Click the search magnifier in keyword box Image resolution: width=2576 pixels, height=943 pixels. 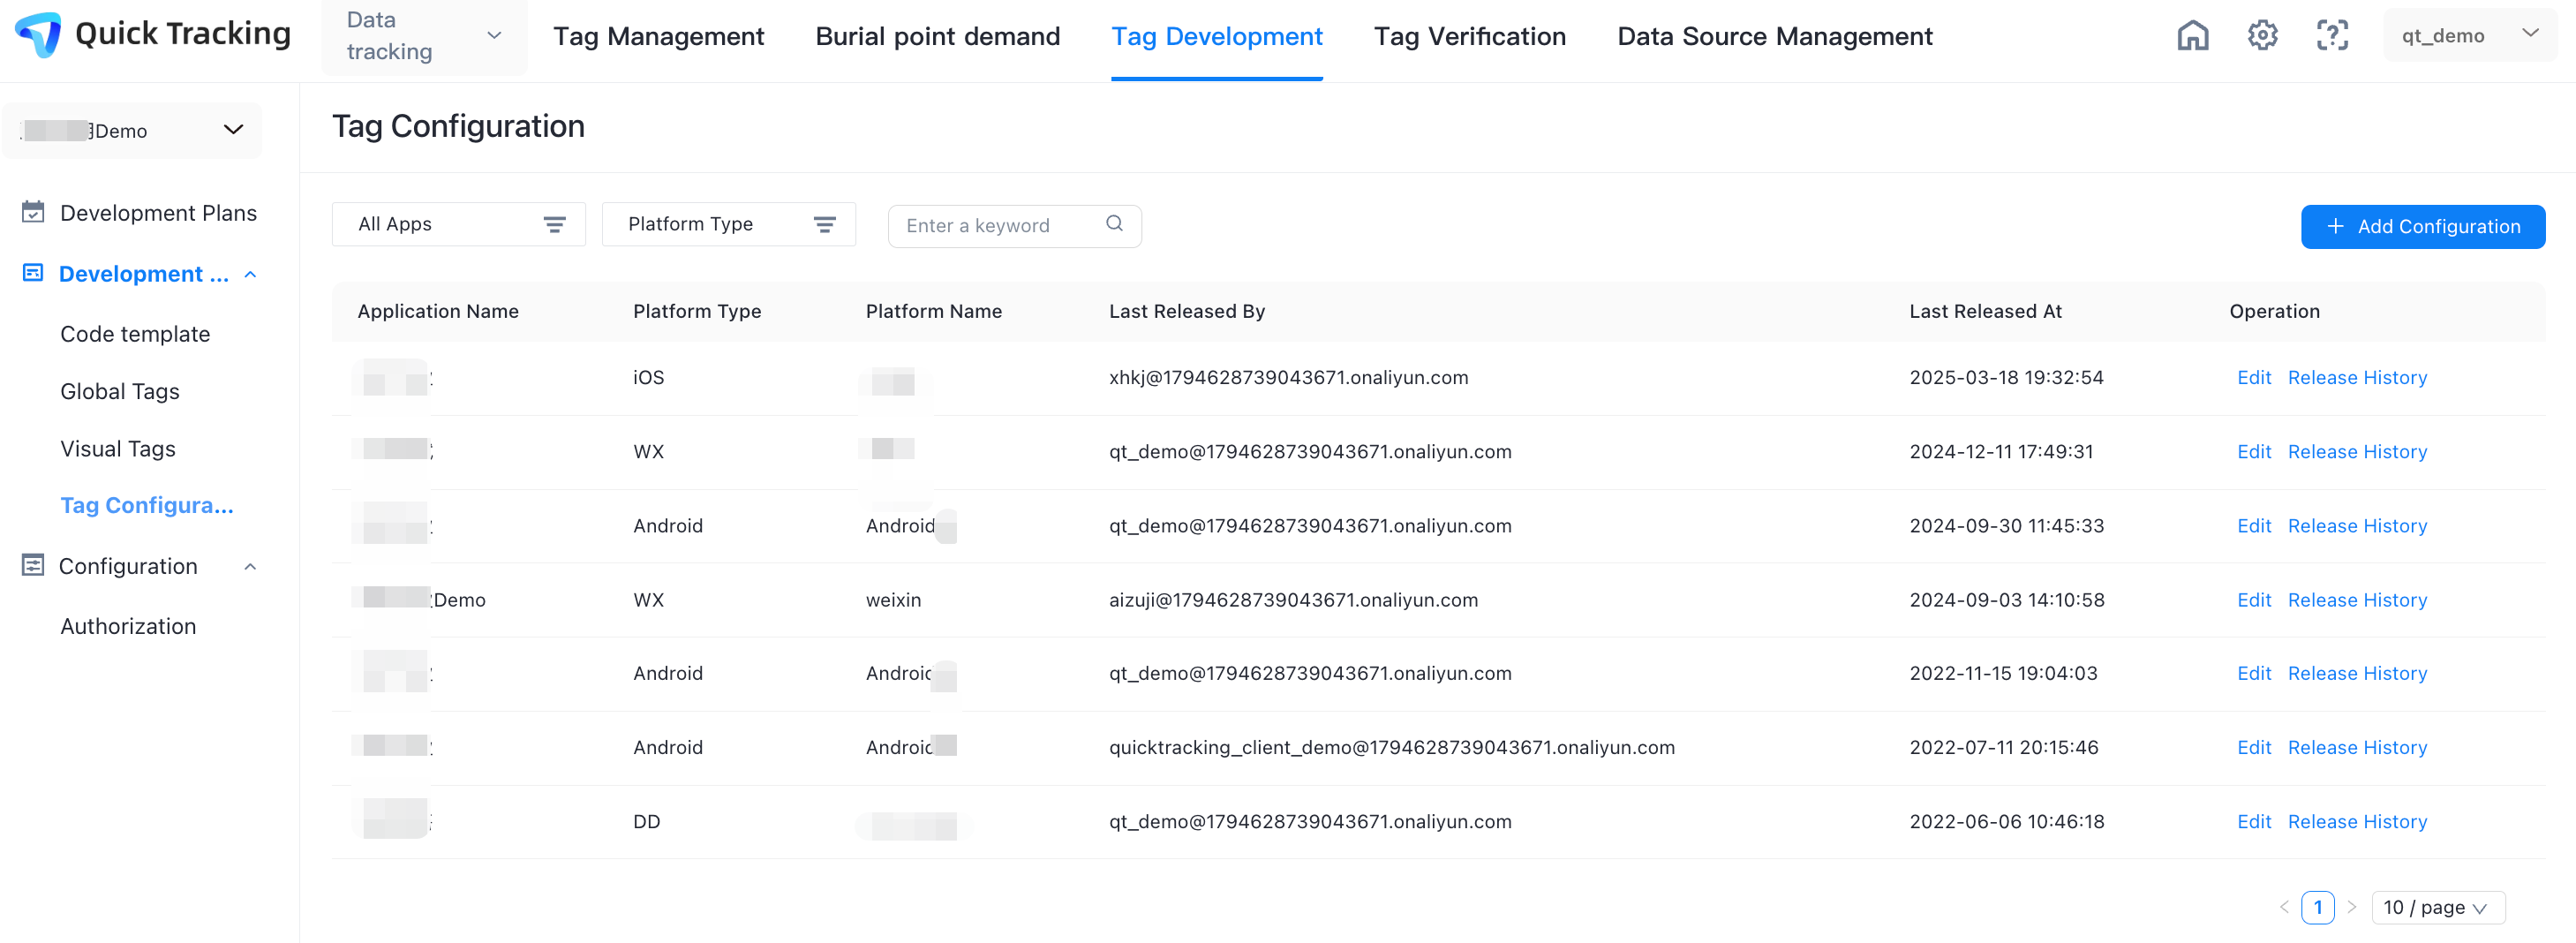point(1114,224)
